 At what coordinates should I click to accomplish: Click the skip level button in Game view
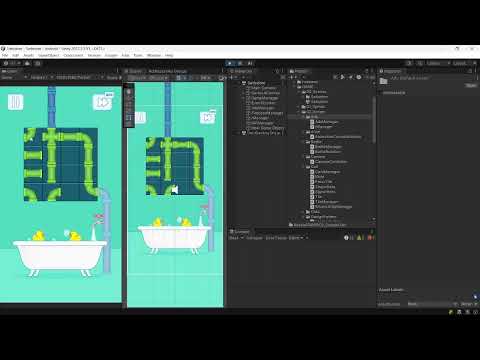pyautogui.click(x=102, y=102)
